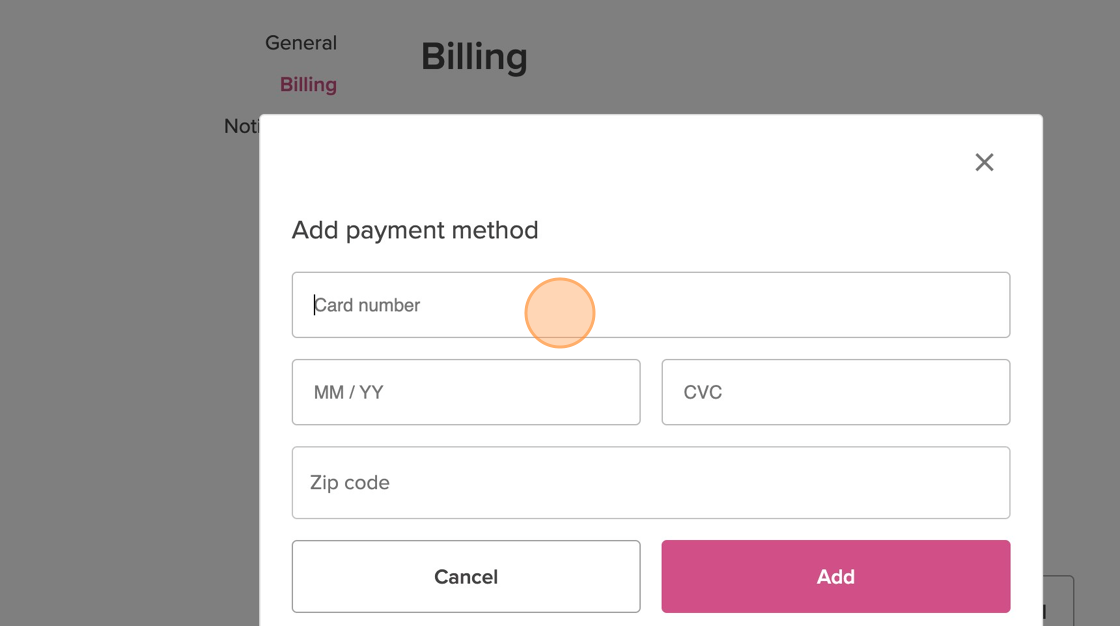
Task: Close the Add payment method dialog
Action: [x=984, y=162]
